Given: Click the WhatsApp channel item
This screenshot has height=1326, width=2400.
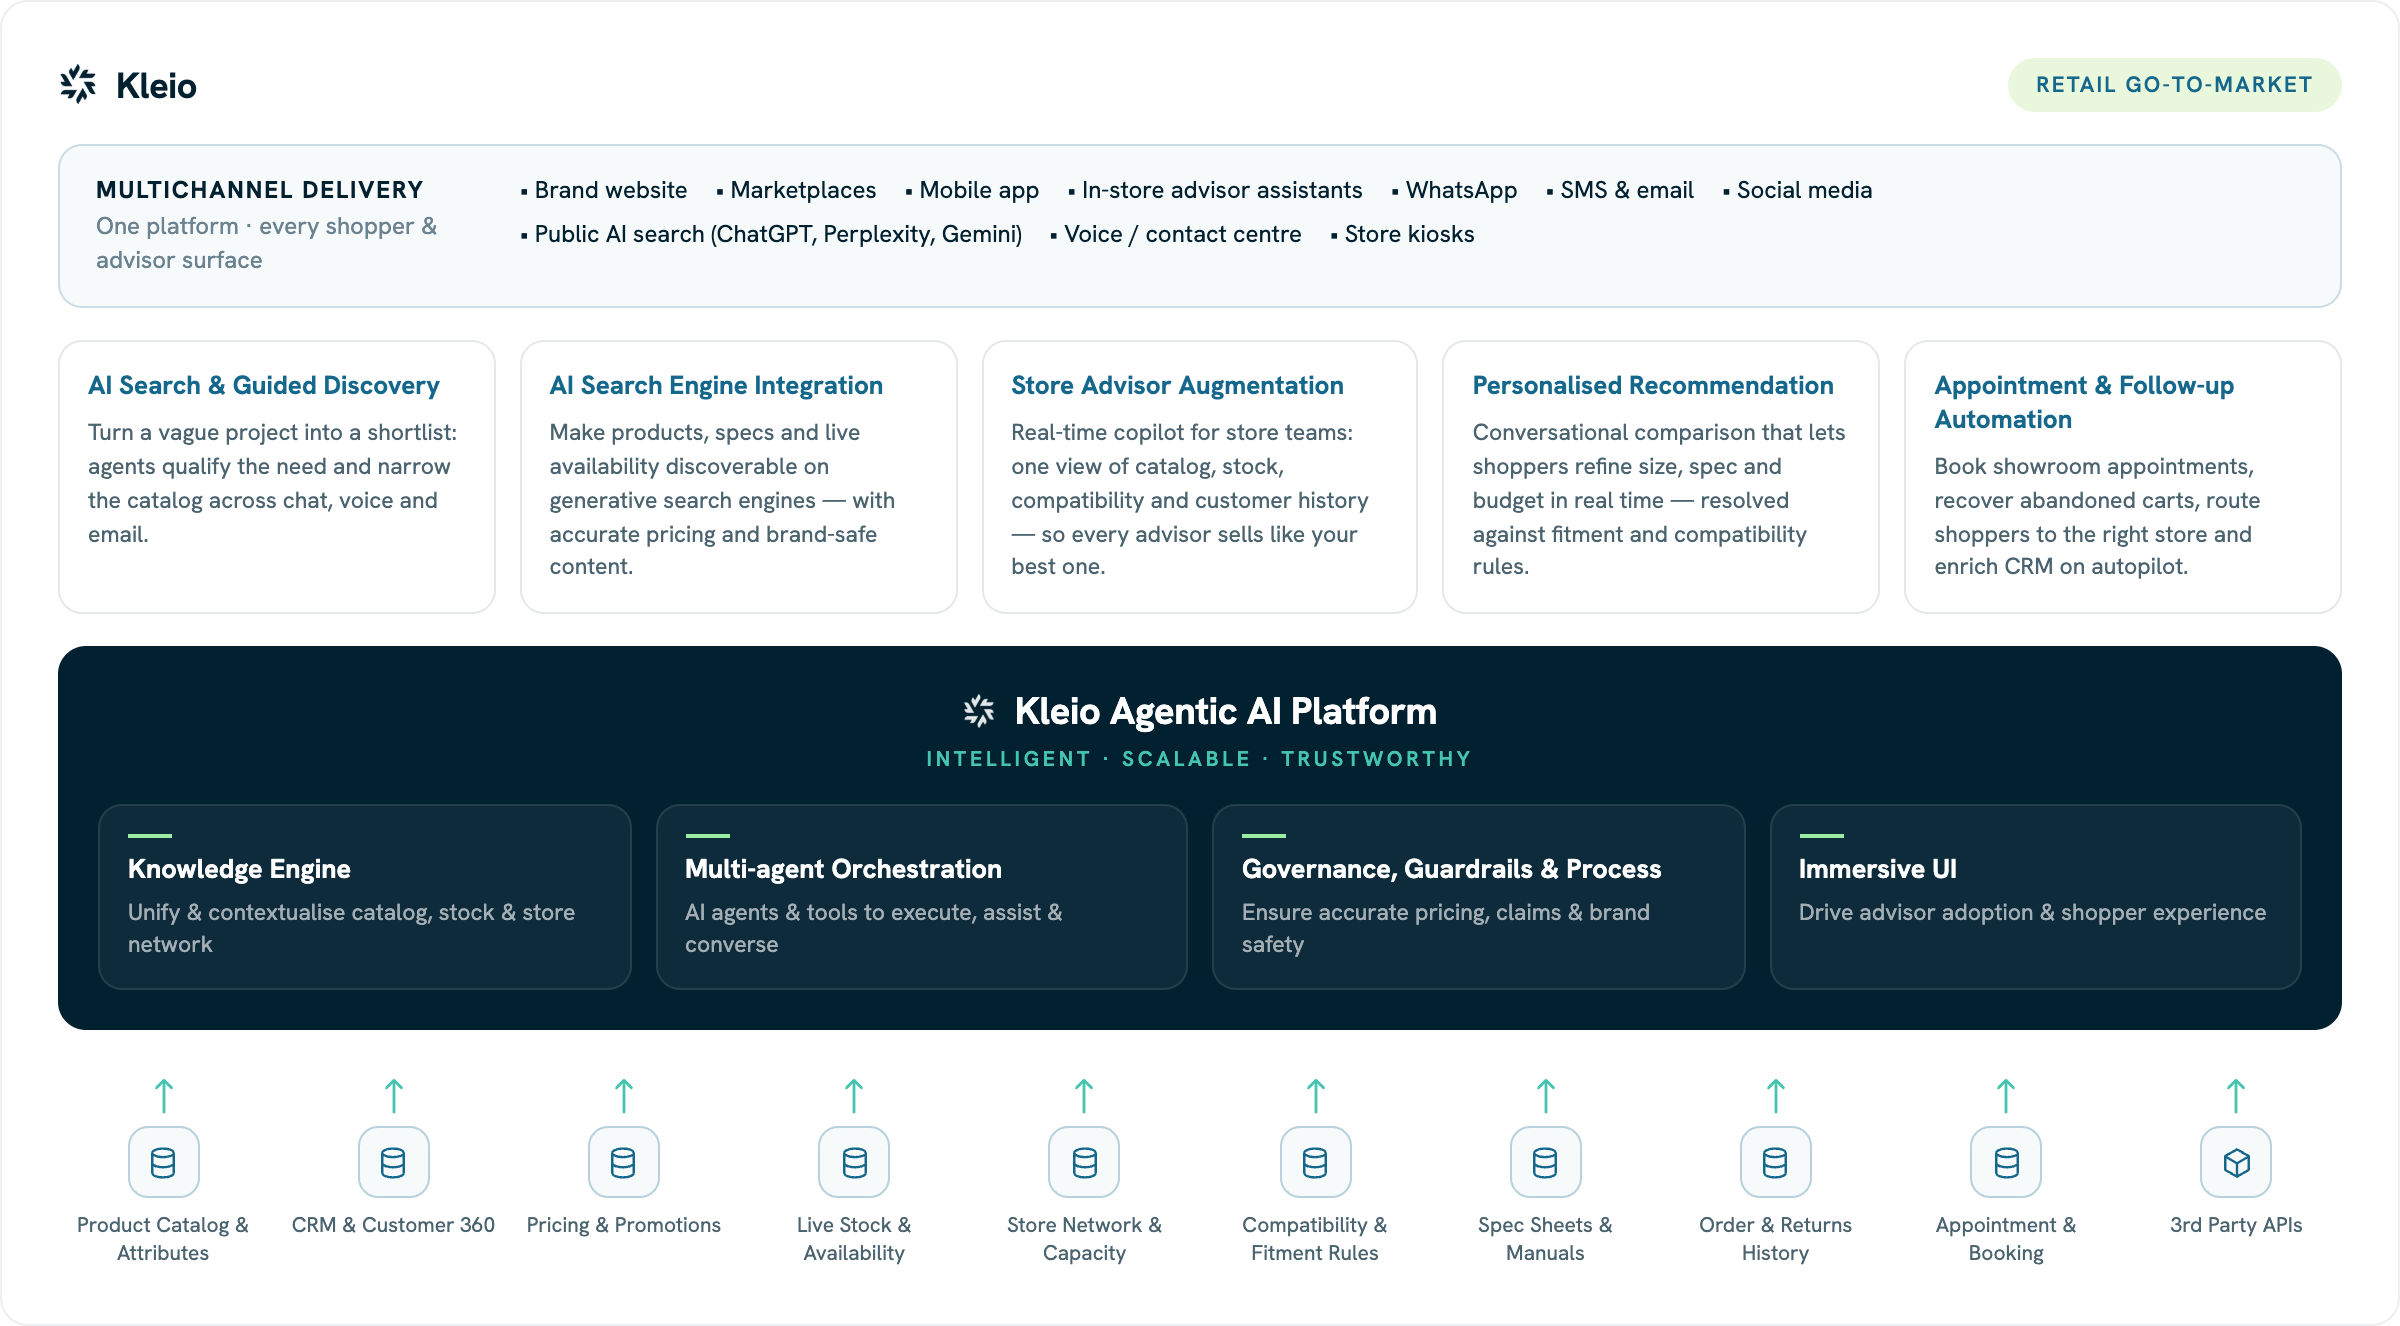Looking at the screenshot, I should pyautogui.click(x=1455, y=190).
